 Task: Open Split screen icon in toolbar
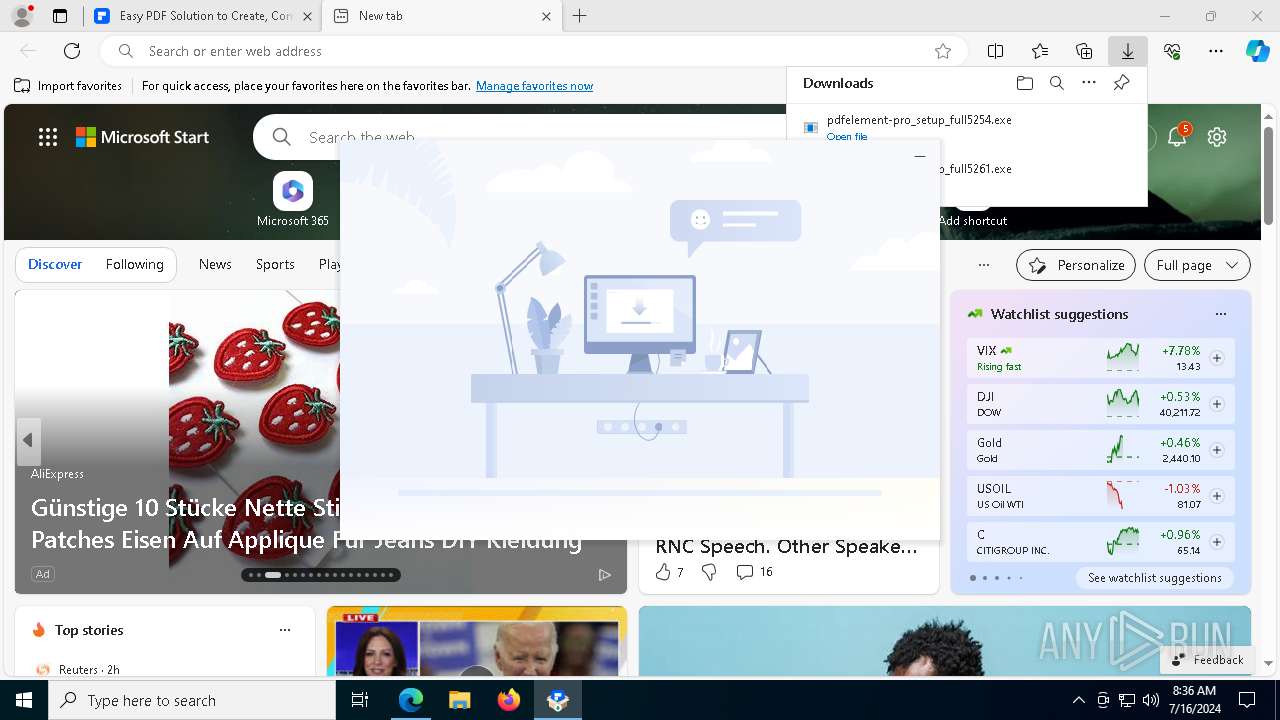click(x=996, y=51)
